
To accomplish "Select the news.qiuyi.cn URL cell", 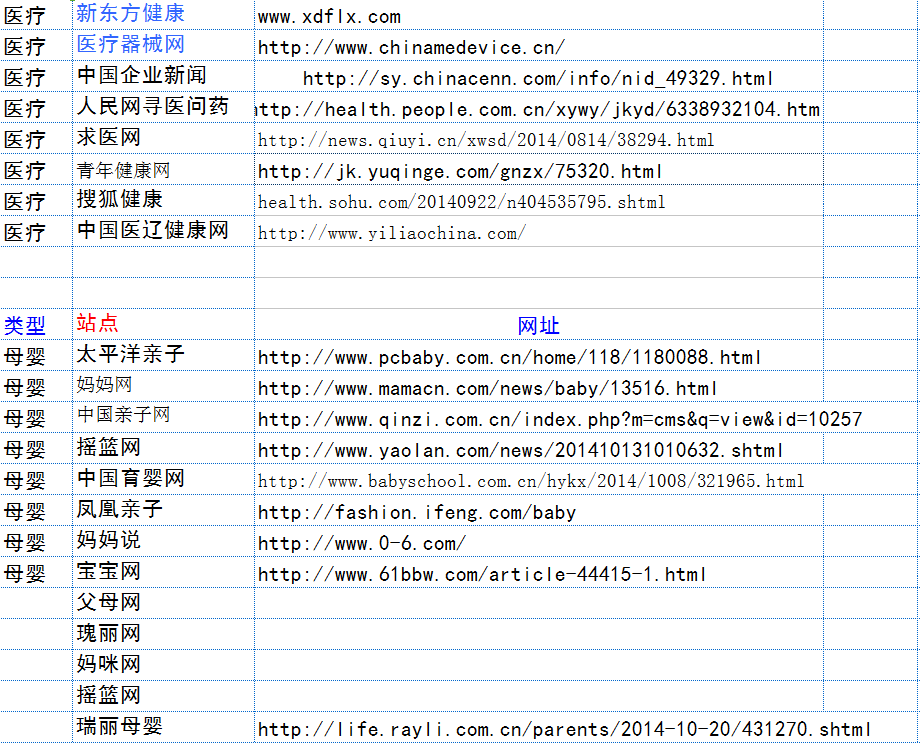I will [539, 139].
